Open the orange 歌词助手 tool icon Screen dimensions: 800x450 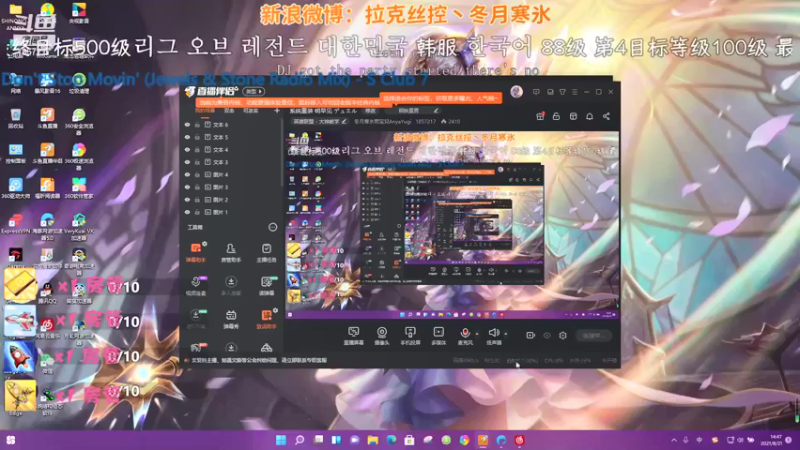[x=266, y=319]
